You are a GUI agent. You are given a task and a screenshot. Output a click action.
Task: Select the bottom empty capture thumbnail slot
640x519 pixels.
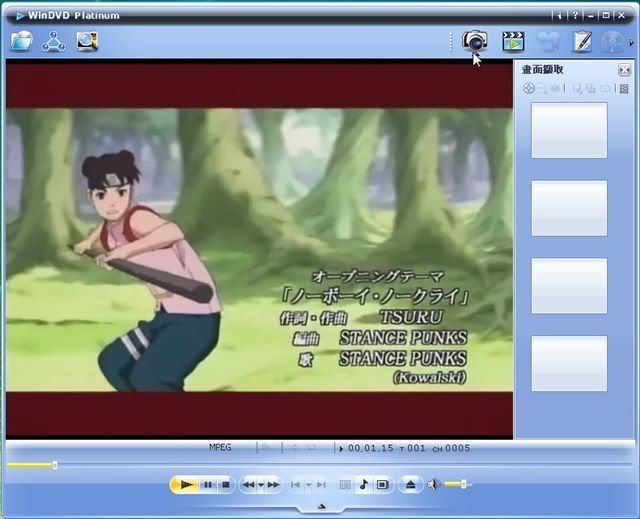coord(569,363)
